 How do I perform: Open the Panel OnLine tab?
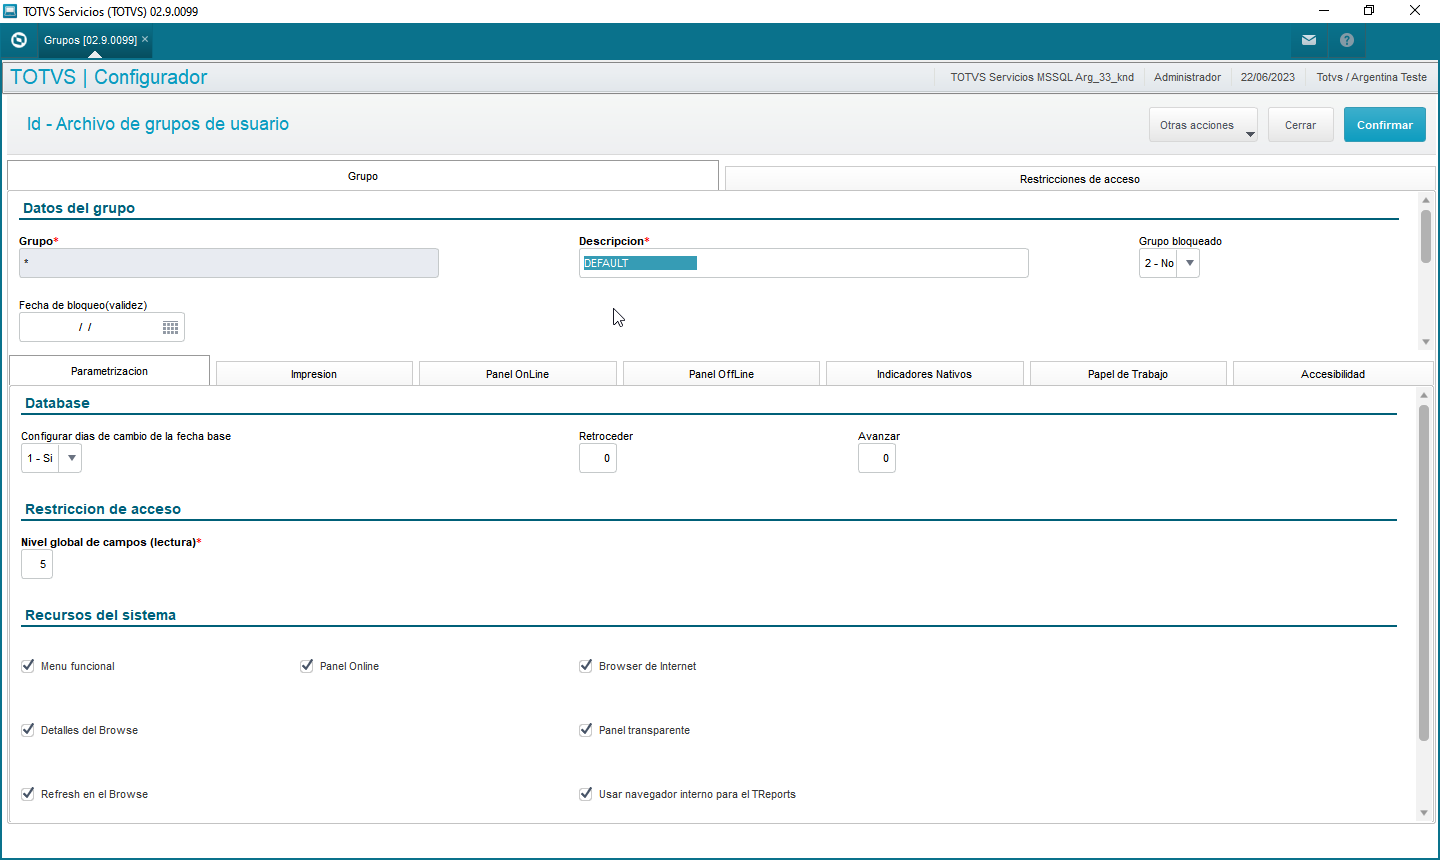tap(518, 374)
